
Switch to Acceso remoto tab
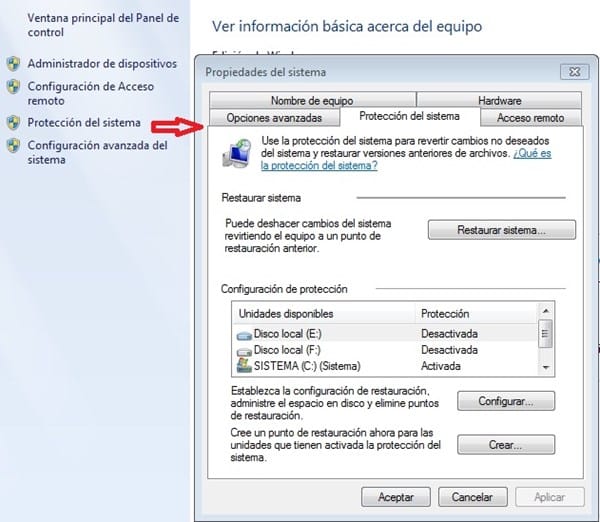pyautogui.click(x=531, y=117)
